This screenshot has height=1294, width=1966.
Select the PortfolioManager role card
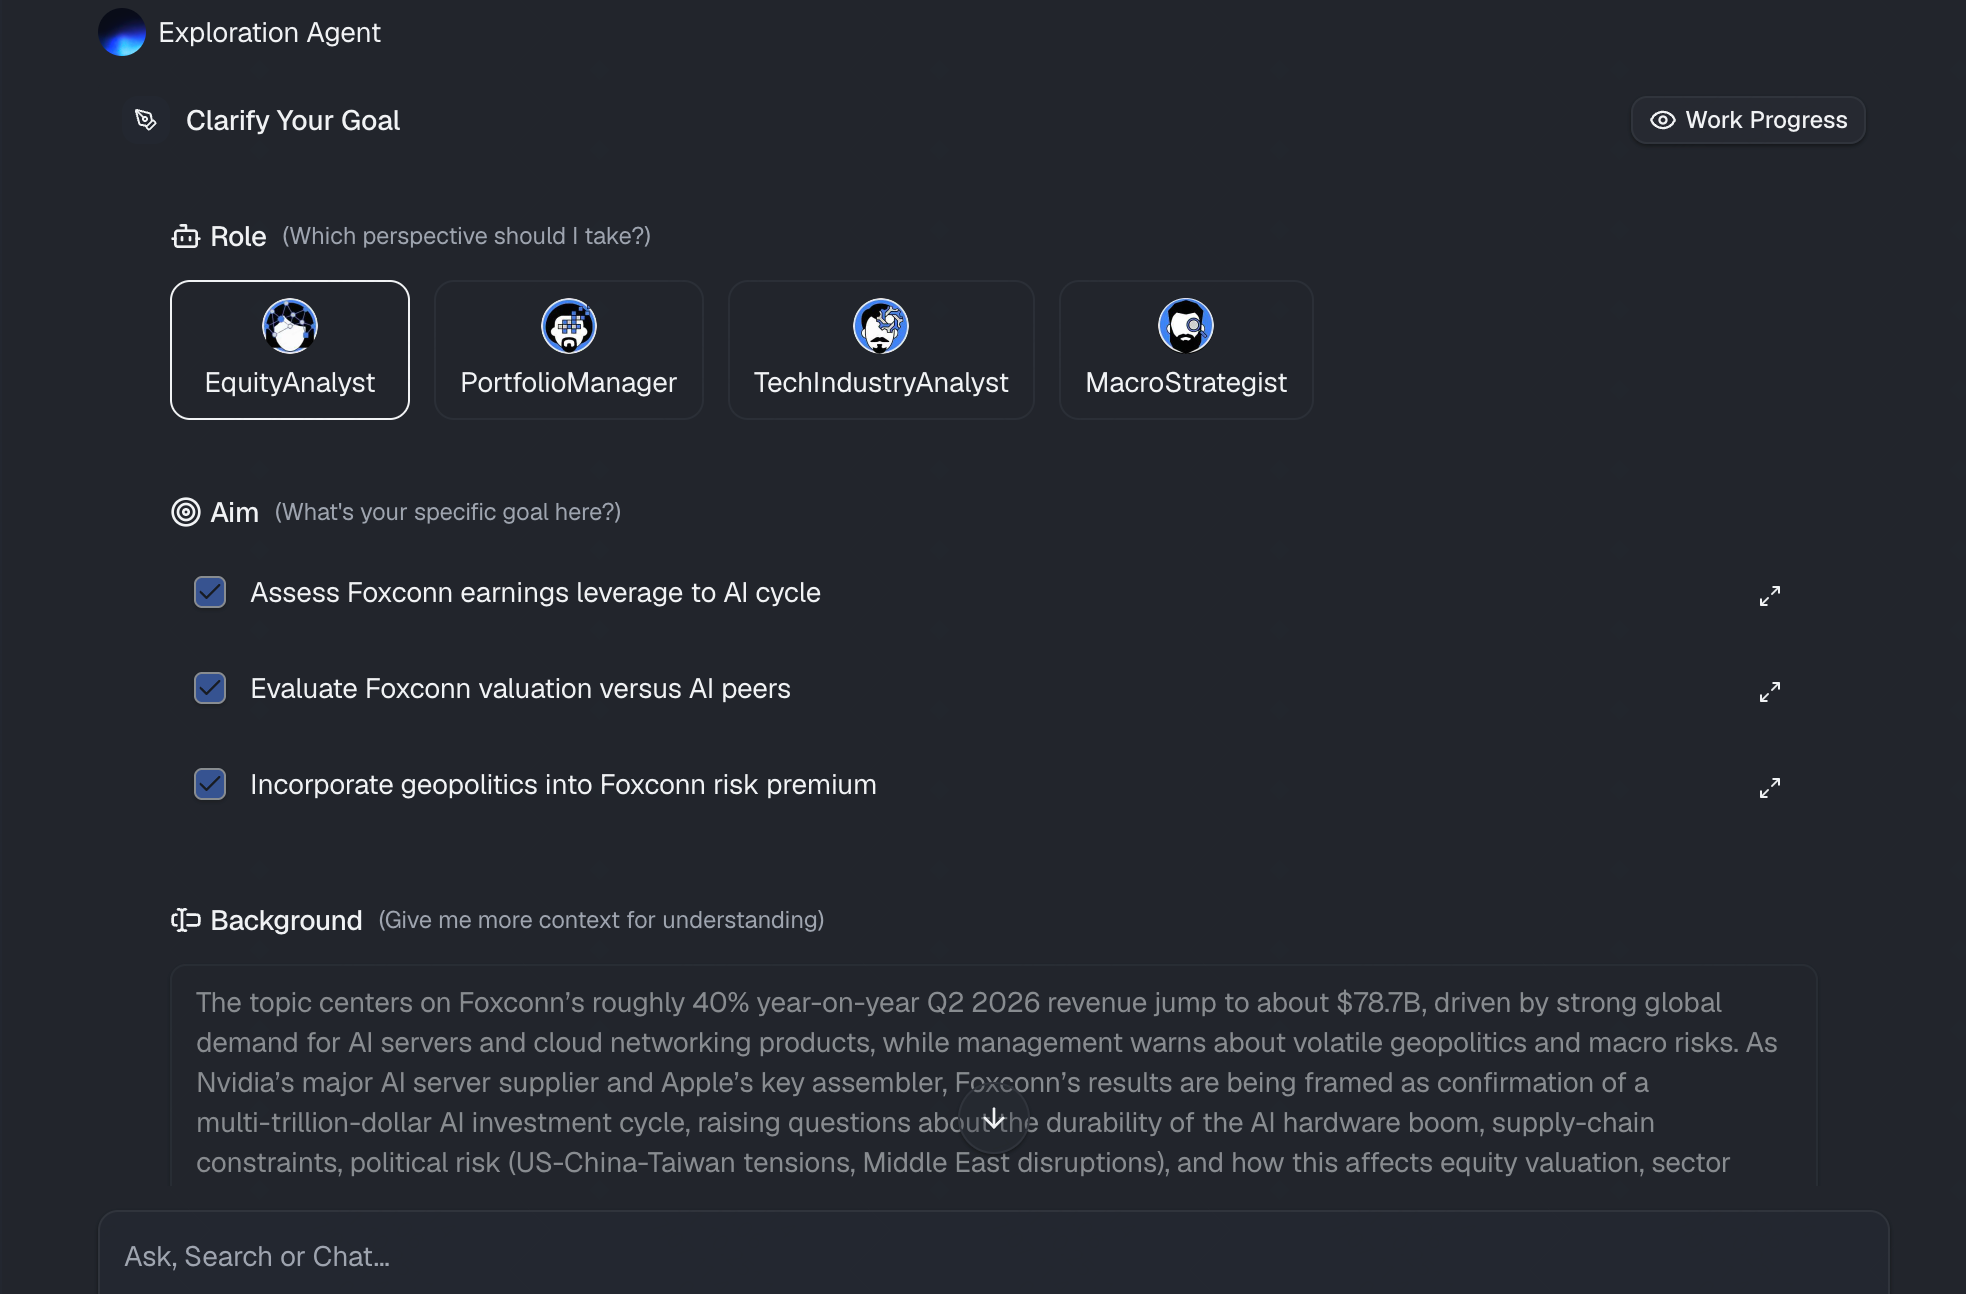[569, 350]
